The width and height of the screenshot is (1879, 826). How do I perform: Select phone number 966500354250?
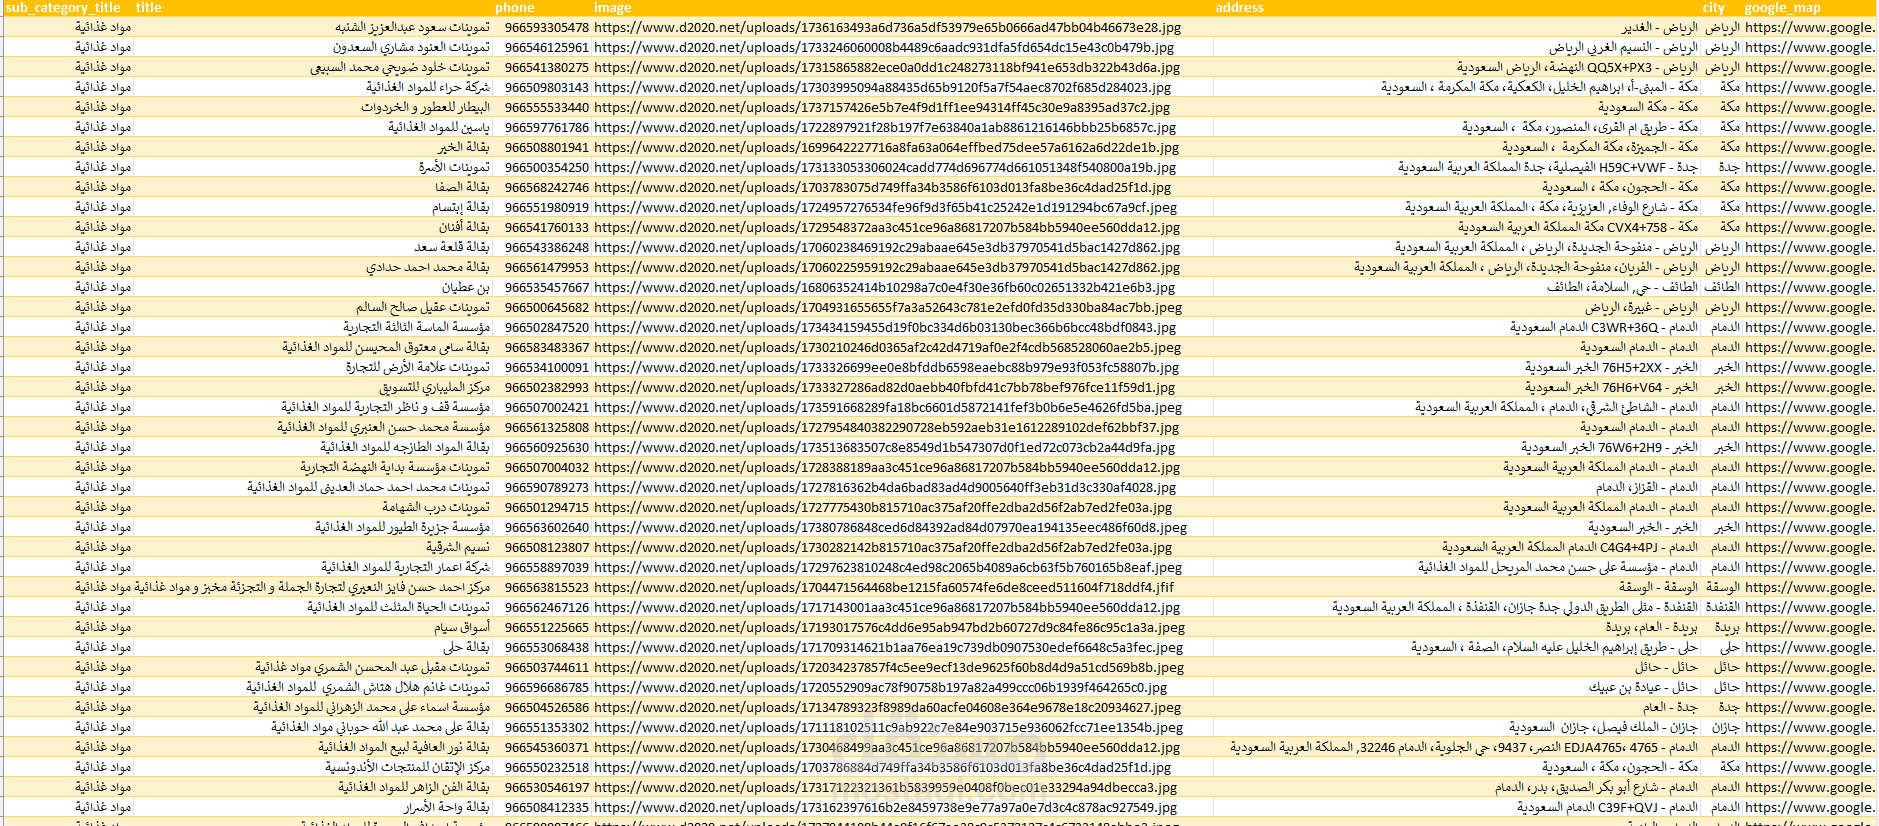click(546, 167)
